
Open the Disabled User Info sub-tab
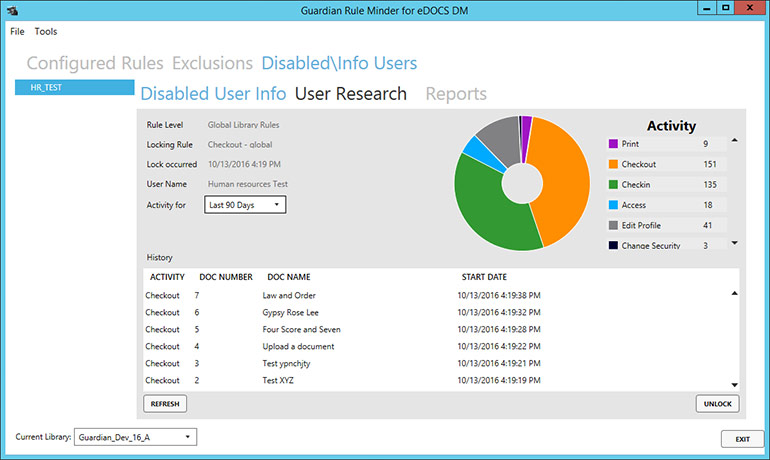(x=213, y=94)
